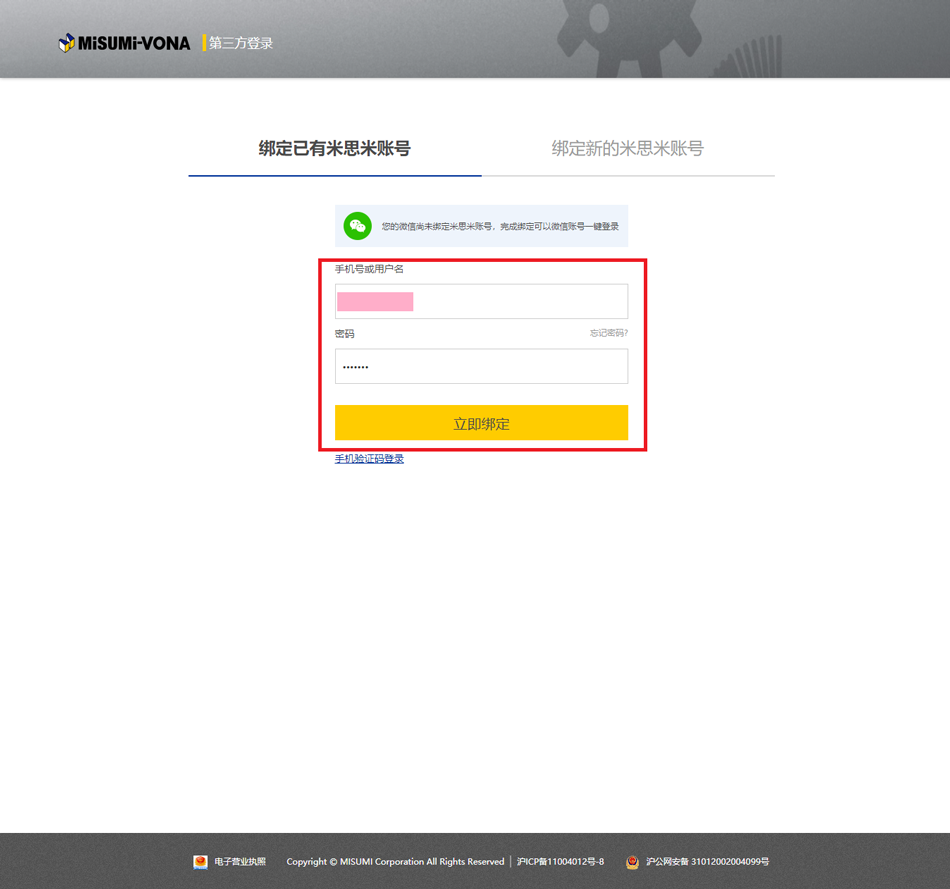Click the 沪公网安备 badge icon in footer
Screen dimensions: 950x889
click(632, 862)
